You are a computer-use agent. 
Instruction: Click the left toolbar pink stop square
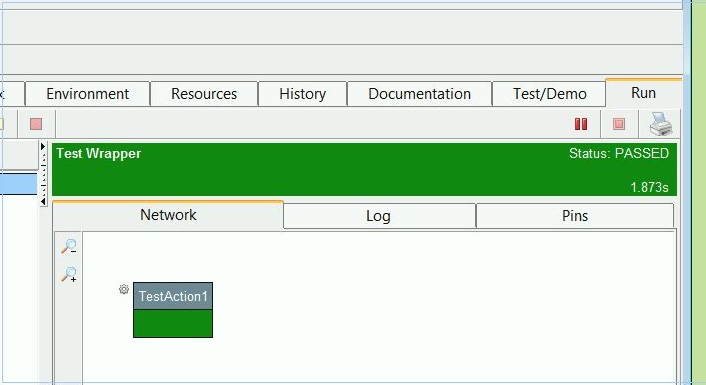[x=36, y=124]
